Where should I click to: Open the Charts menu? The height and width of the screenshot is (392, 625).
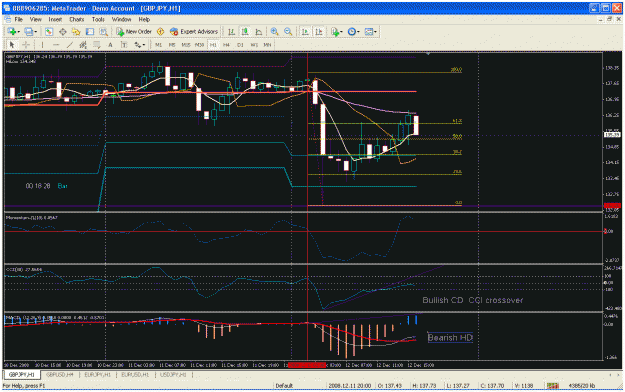point(77,19)
